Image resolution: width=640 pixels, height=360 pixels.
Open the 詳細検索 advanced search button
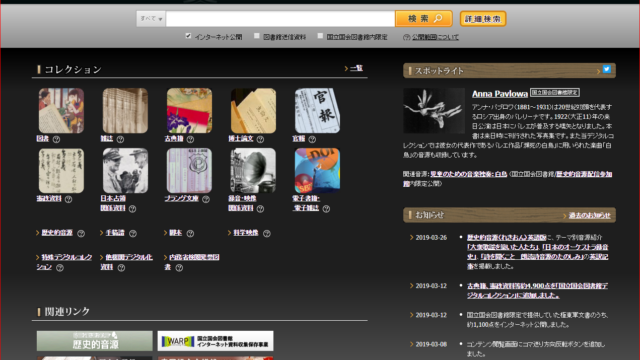(483, 19)
